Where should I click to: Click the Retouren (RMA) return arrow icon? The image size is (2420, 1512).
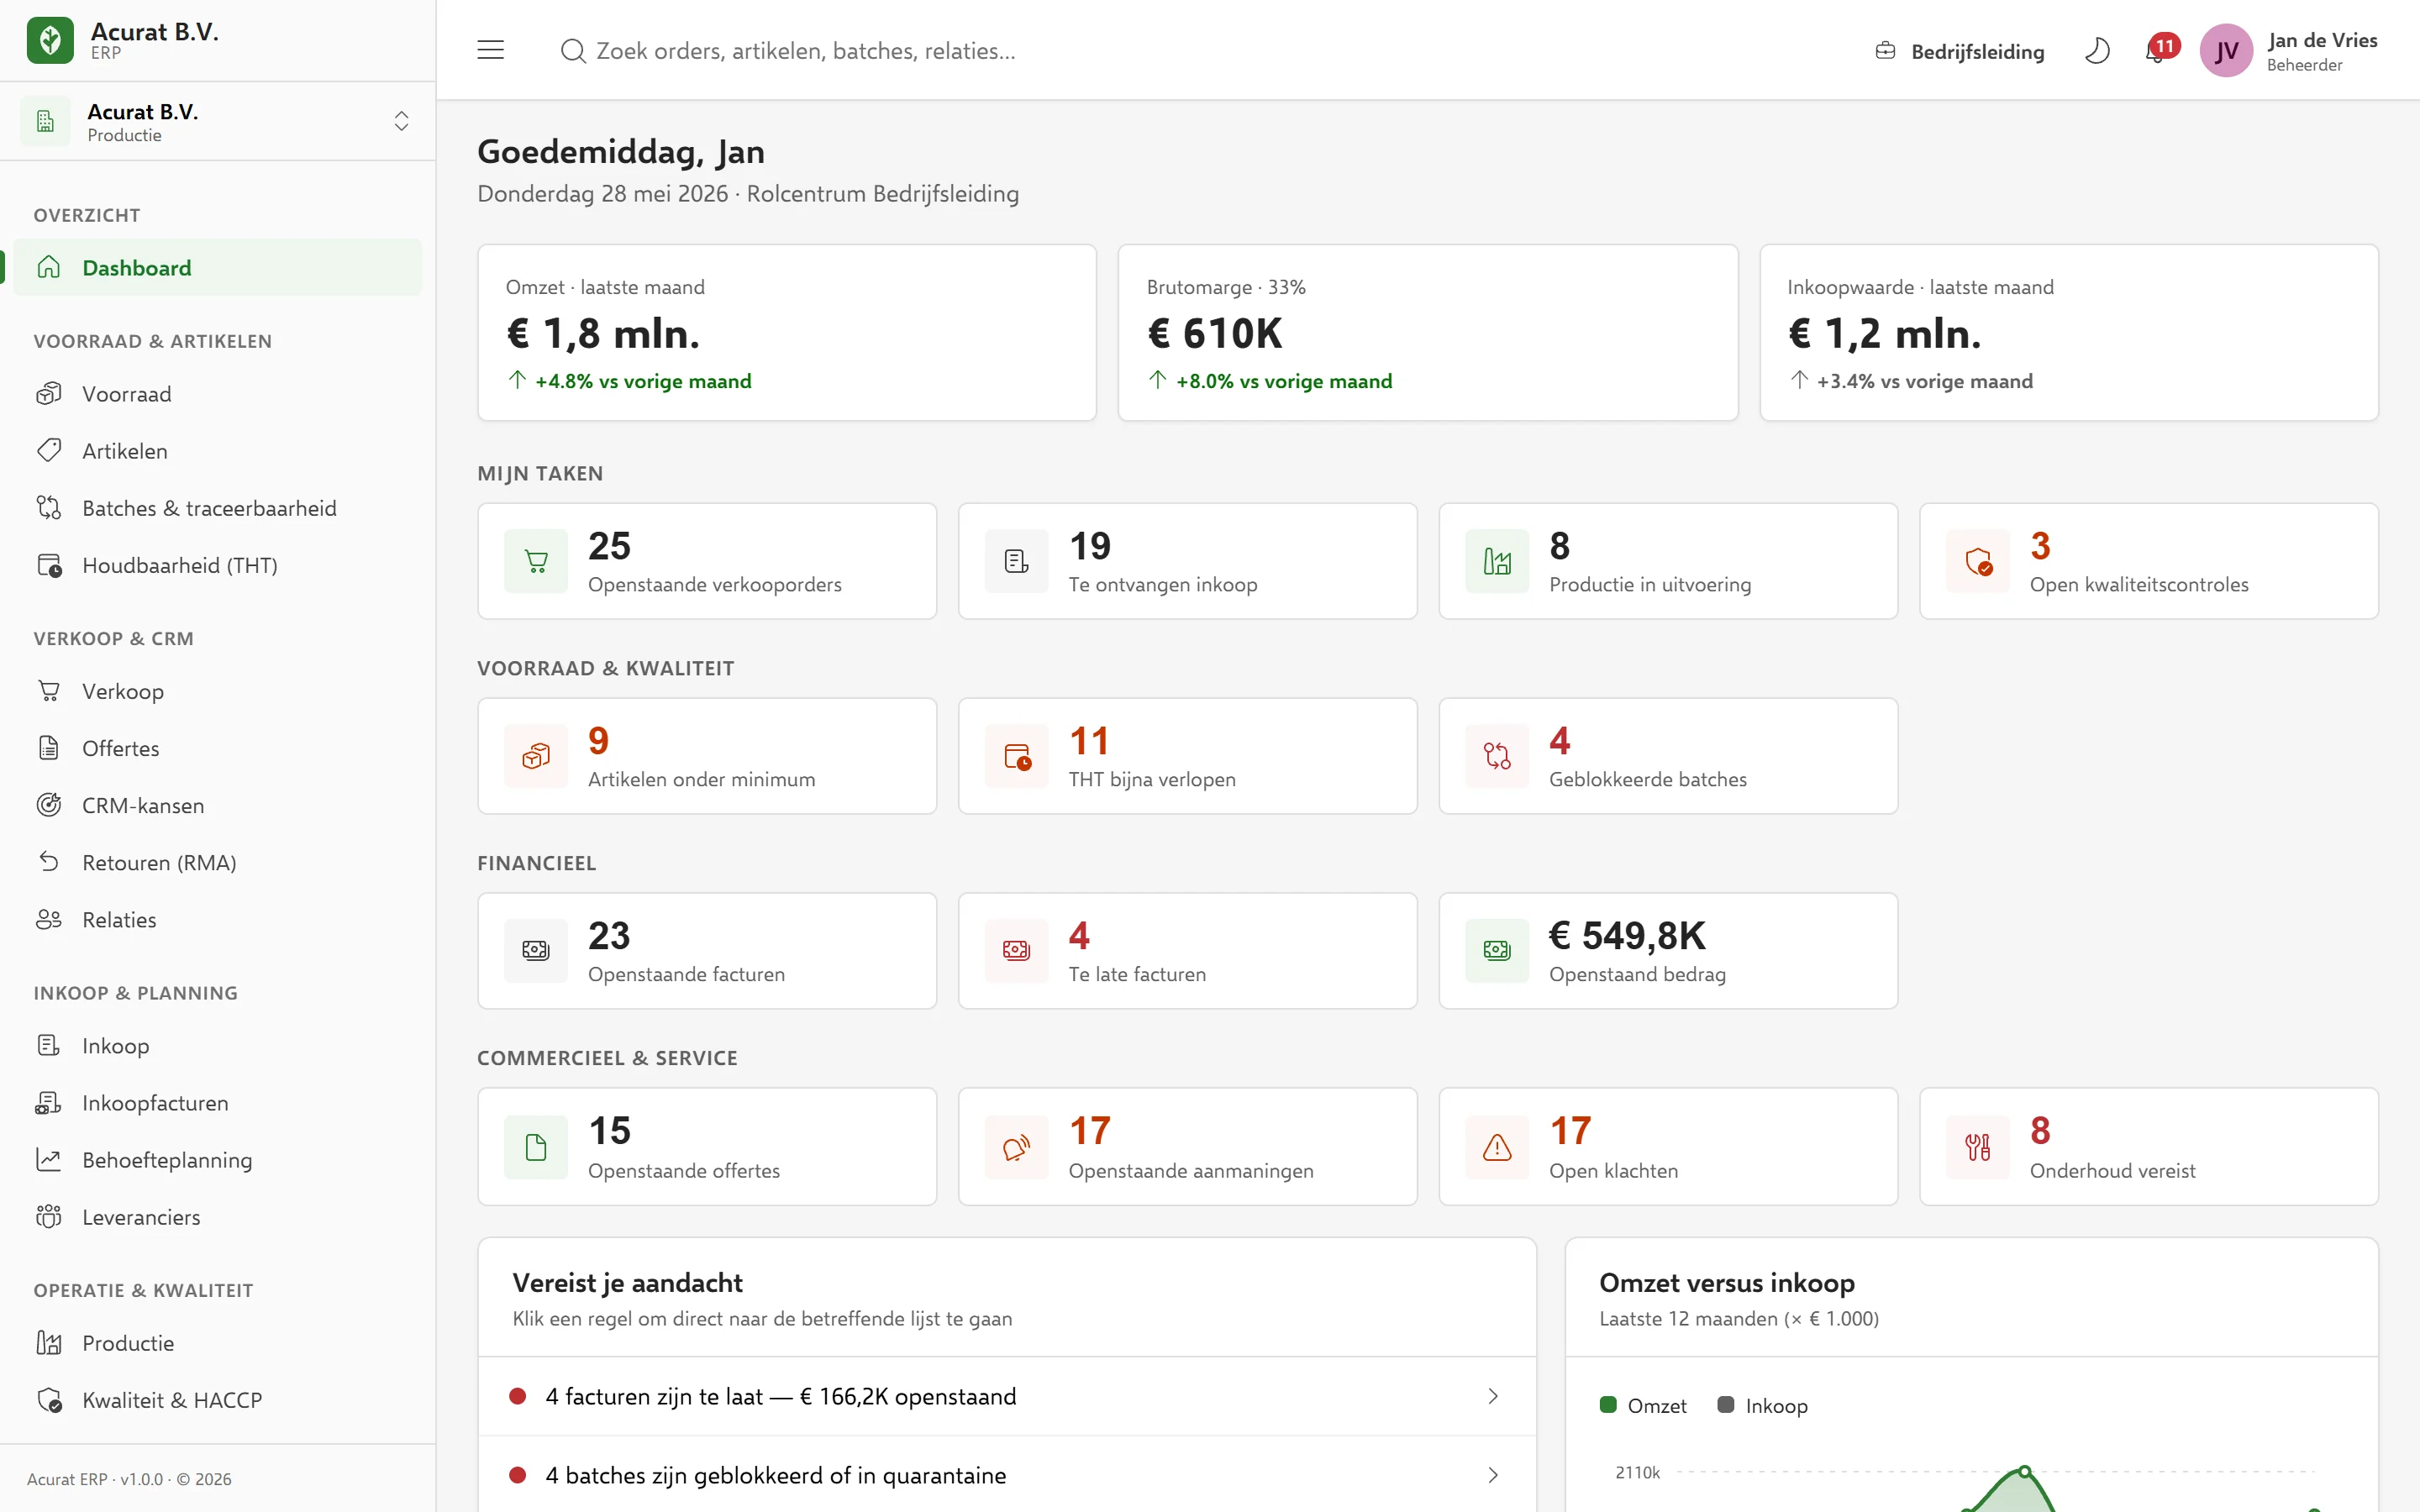49,861
